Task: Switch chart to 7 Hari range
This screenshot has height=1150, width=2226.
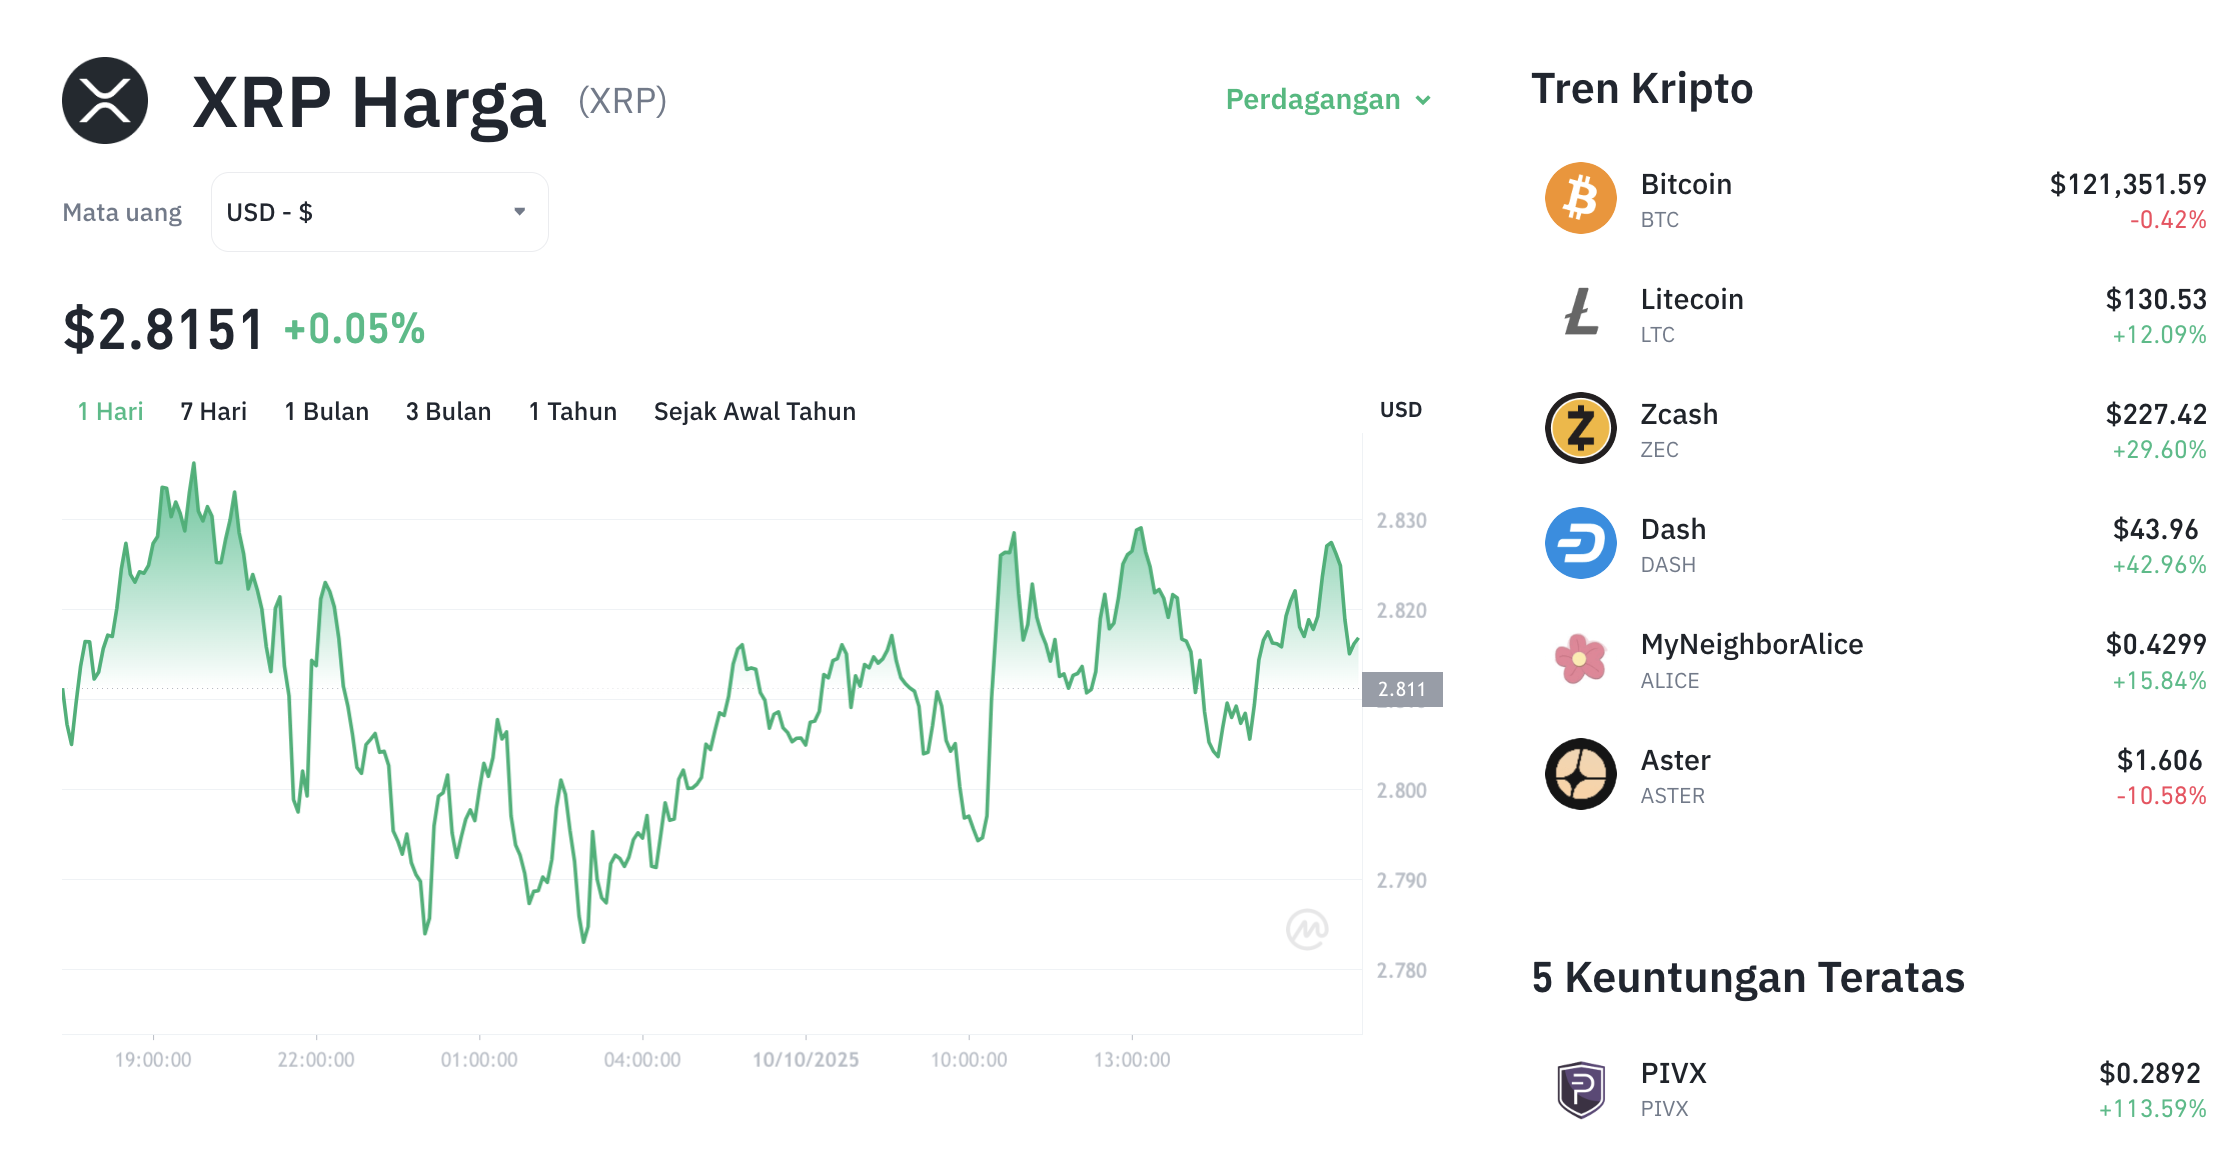Action: (213, 412)
